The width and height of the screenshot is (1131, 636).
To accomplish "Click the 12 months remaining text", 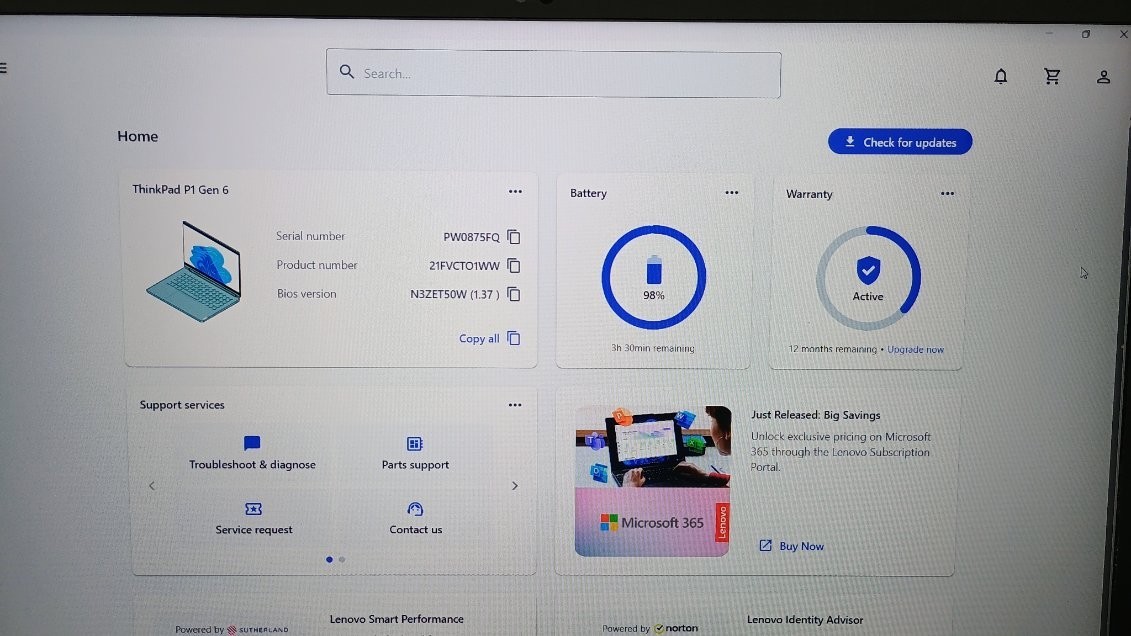I will point(832,349).
